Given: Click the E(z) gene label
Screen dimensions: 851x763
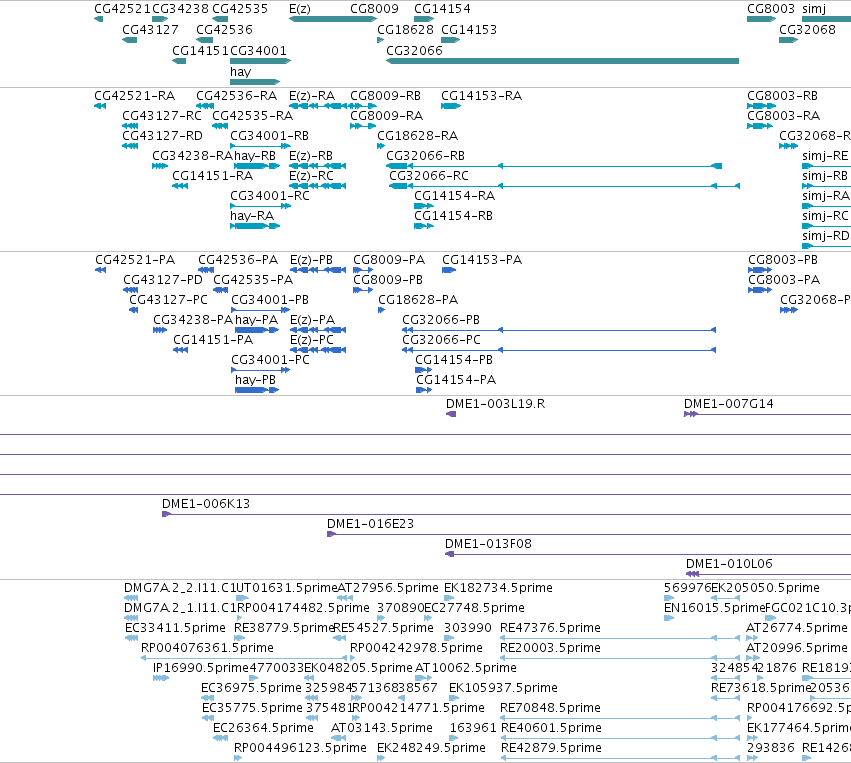Looking at the screenshot, I should pyautogui.click(x=300, y=9).
